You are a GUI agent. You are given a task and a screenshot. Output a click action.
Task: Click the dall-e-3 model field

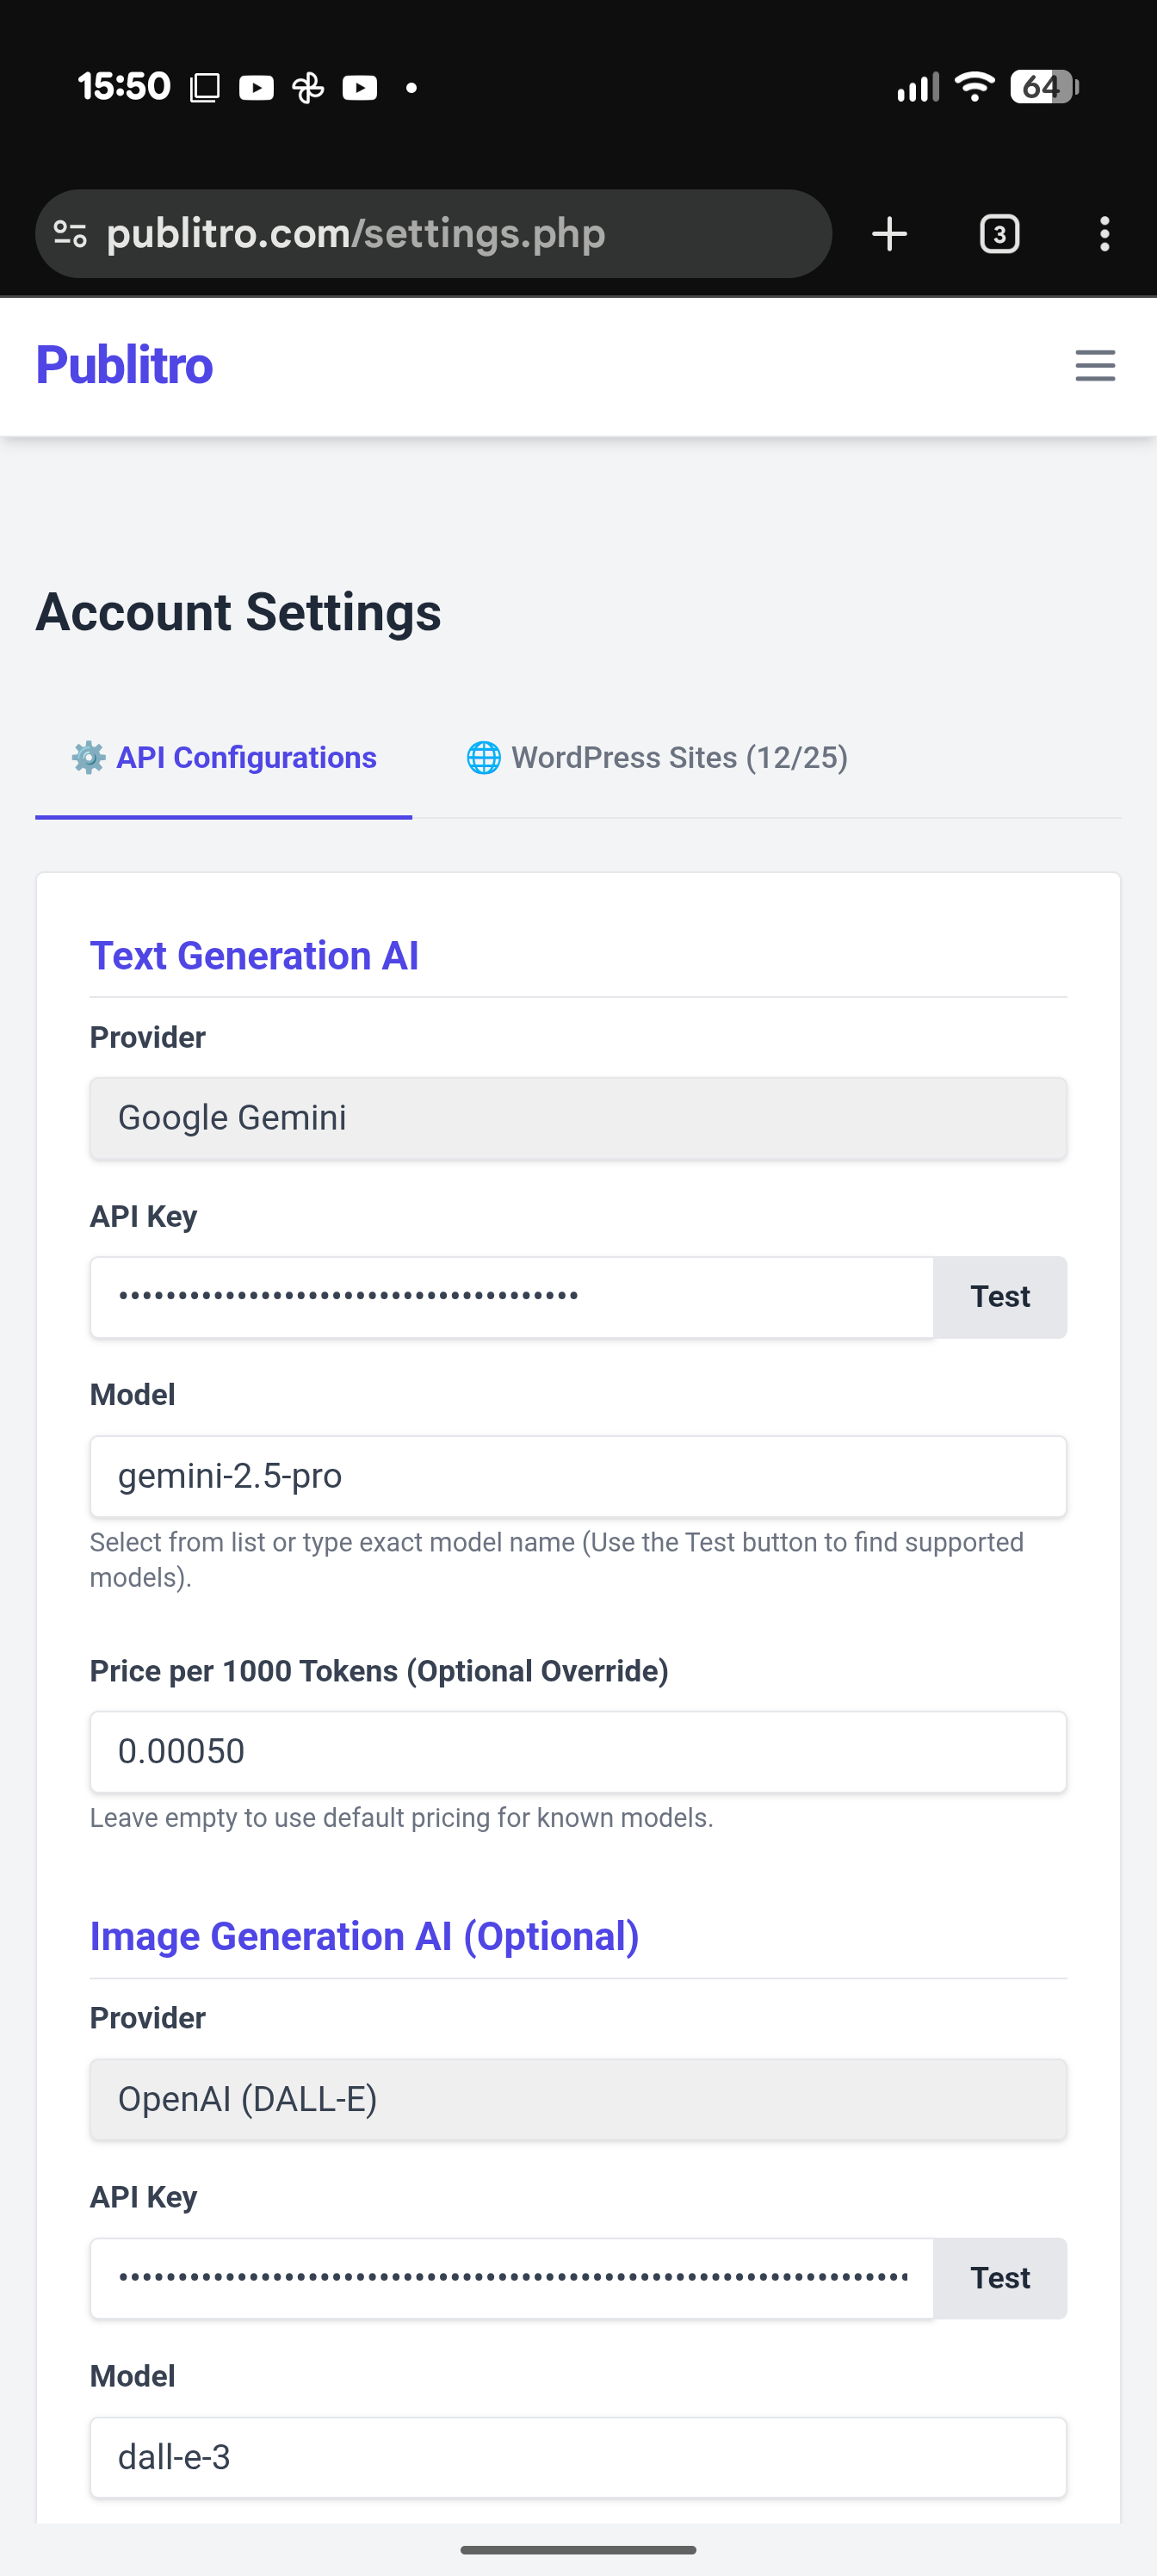pos(577,2457)
